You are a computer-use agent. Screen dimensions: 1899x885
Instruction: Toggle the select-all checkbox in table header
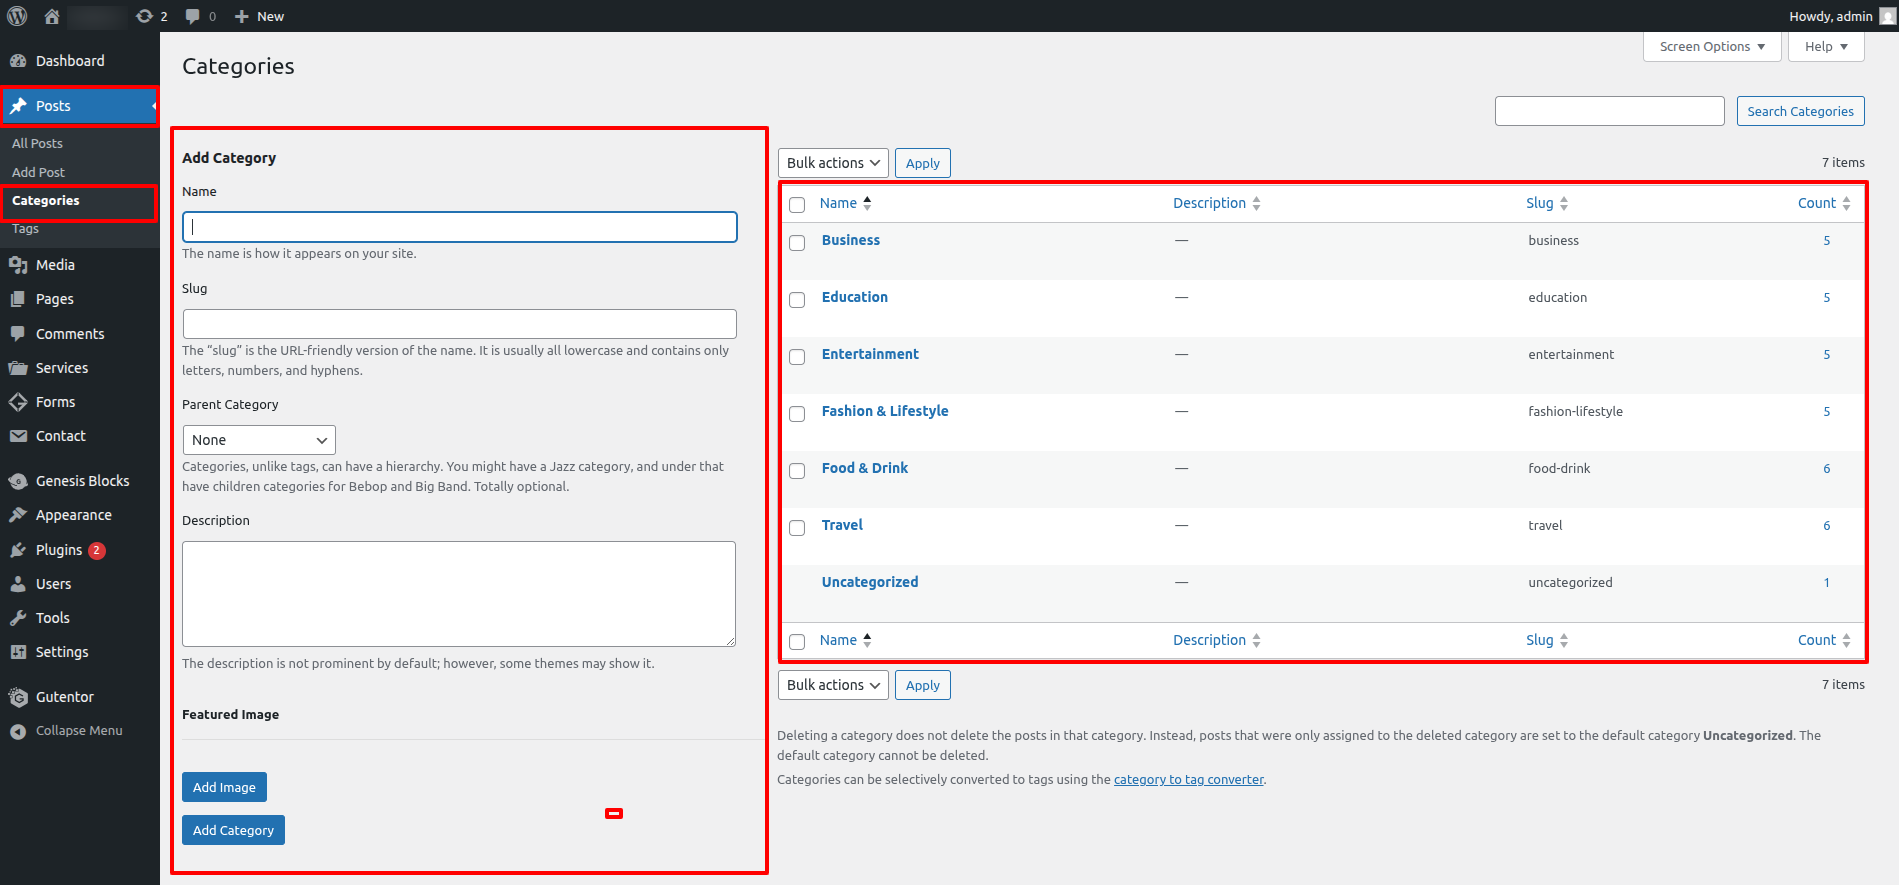(x=797, y=205)
